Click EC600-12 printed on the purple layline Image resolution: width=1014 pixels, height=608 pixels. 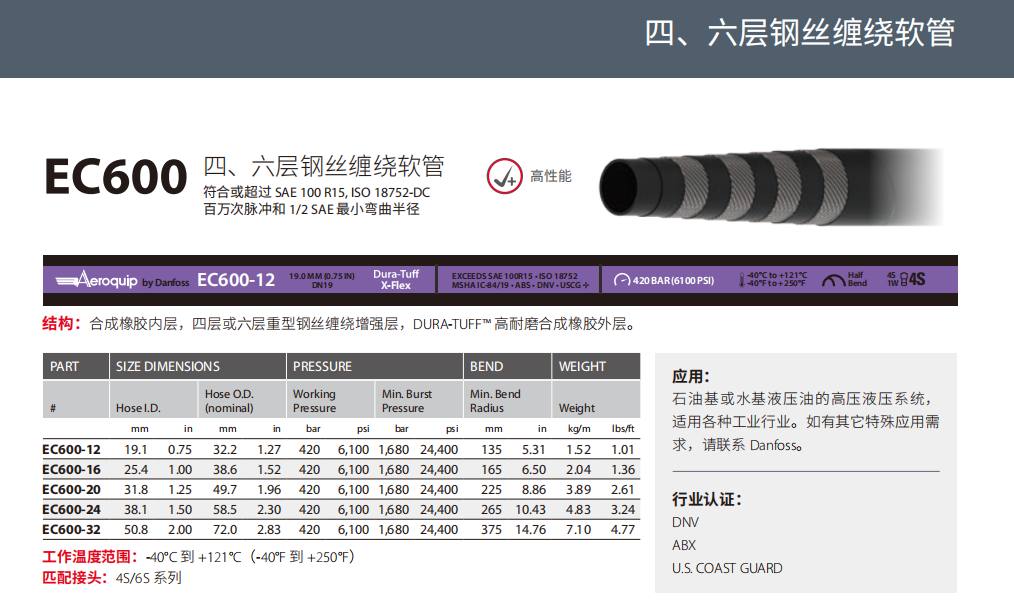pyautogui.click(x=236, y=280)
